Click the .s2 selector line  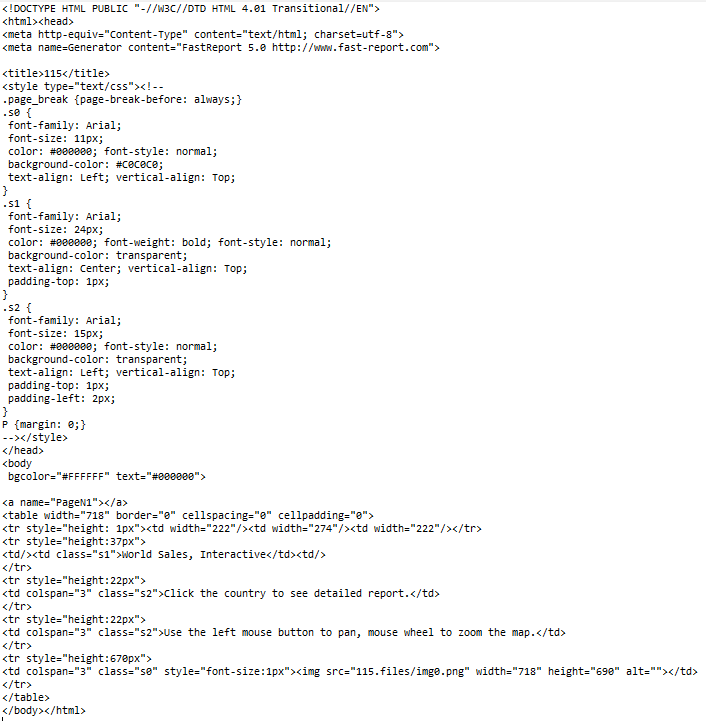17,308
